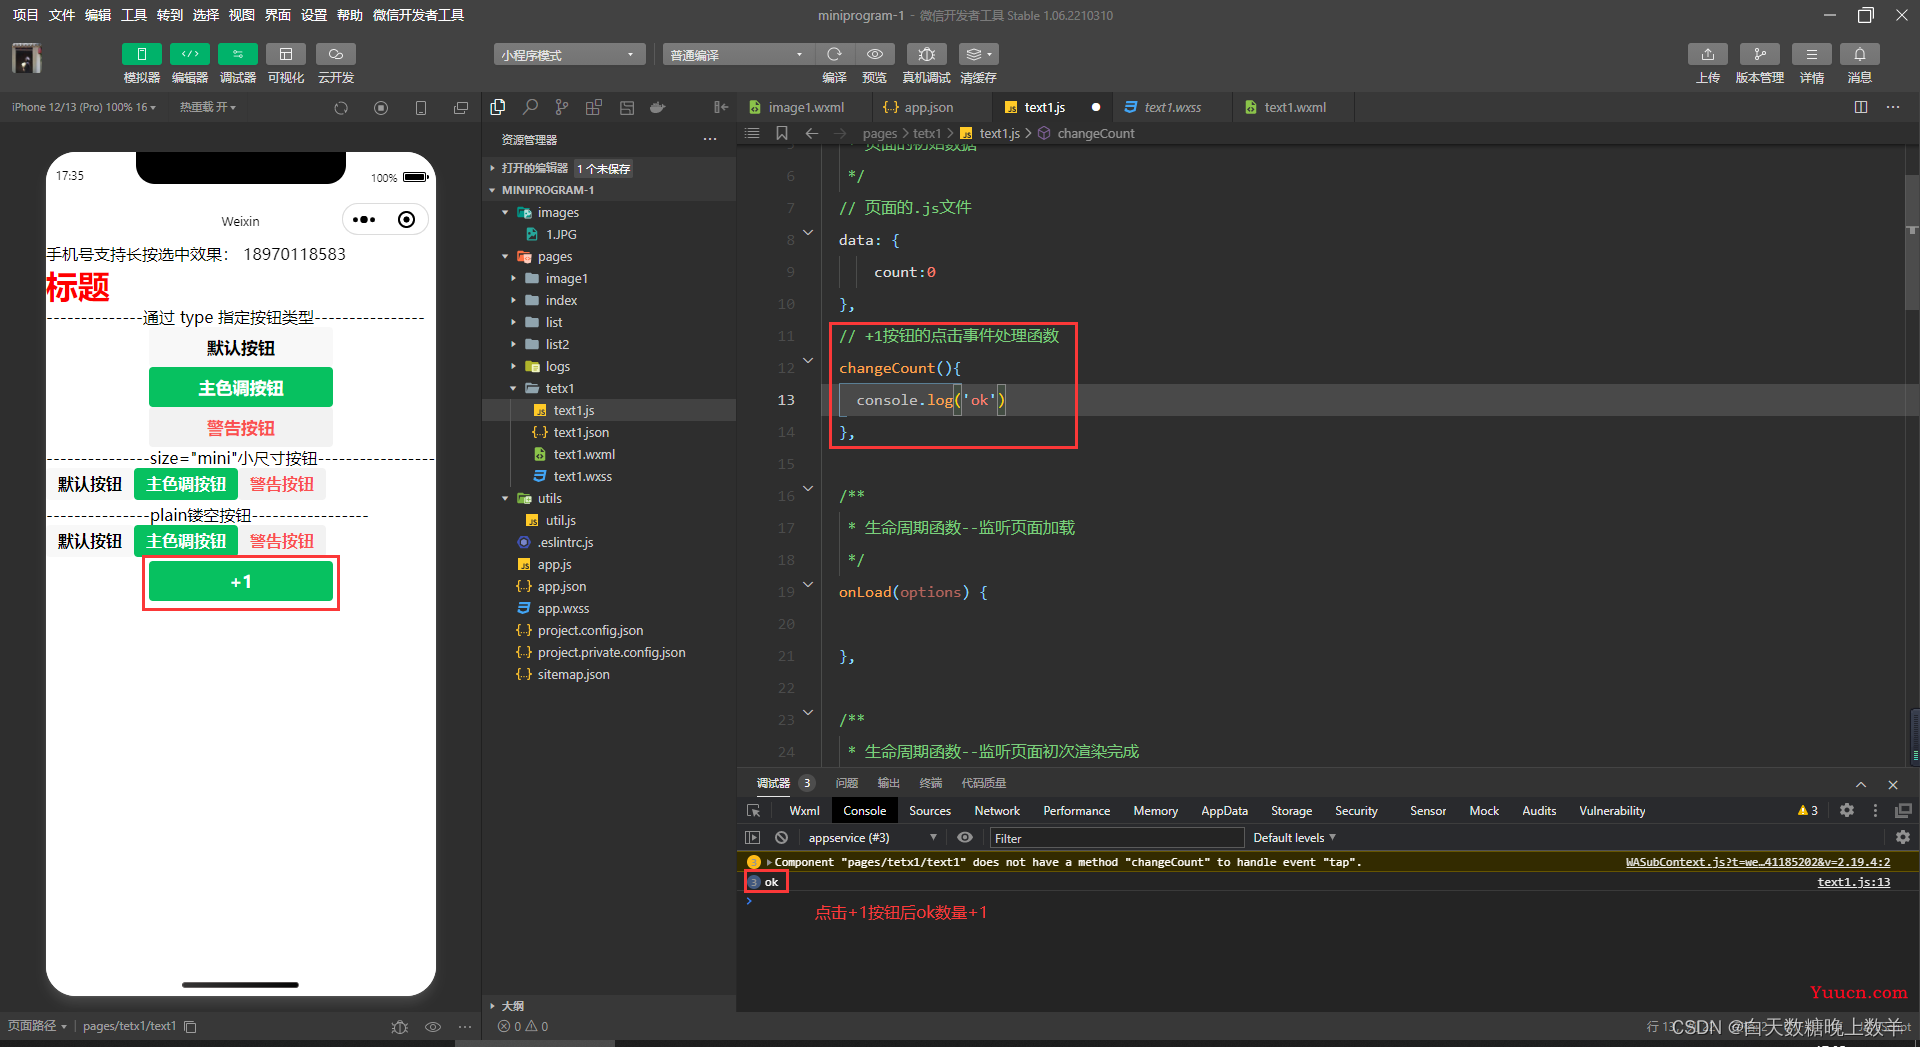Fold the data block at line 8
This screenshot has height=1047, width=1920.
(808, 233)
